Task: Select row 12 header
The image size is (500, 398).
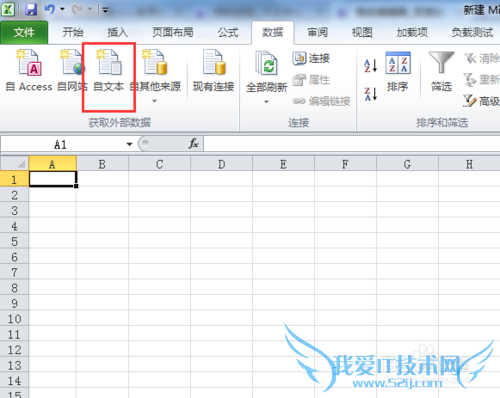Action: pyautogui.click(x=14, y=350)
